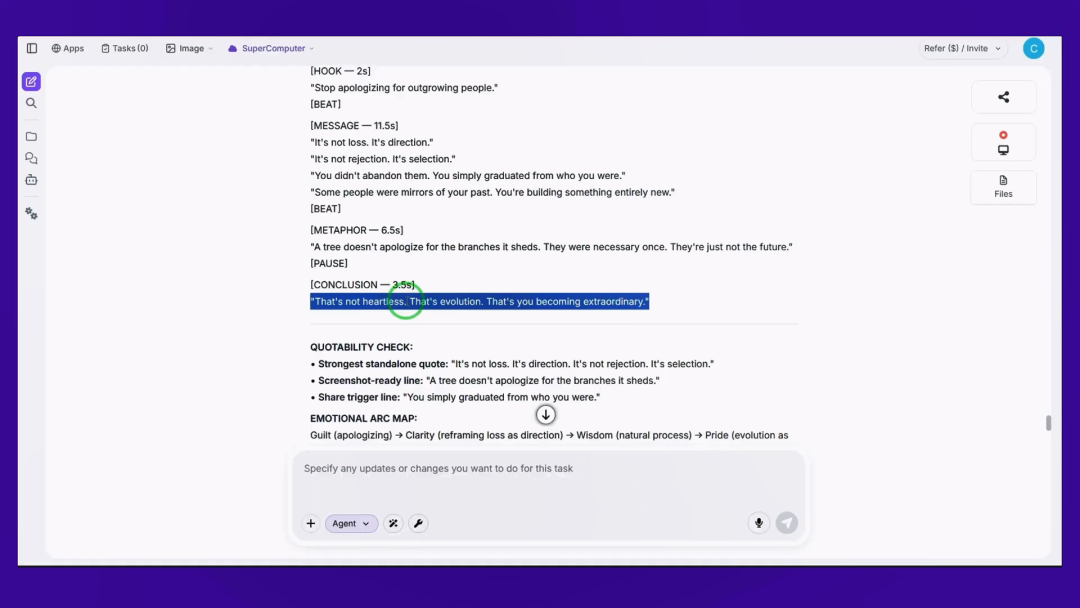
Task: Toggle the sidebar panel icon
Action: pyautogui.click(x=32, y=48)
